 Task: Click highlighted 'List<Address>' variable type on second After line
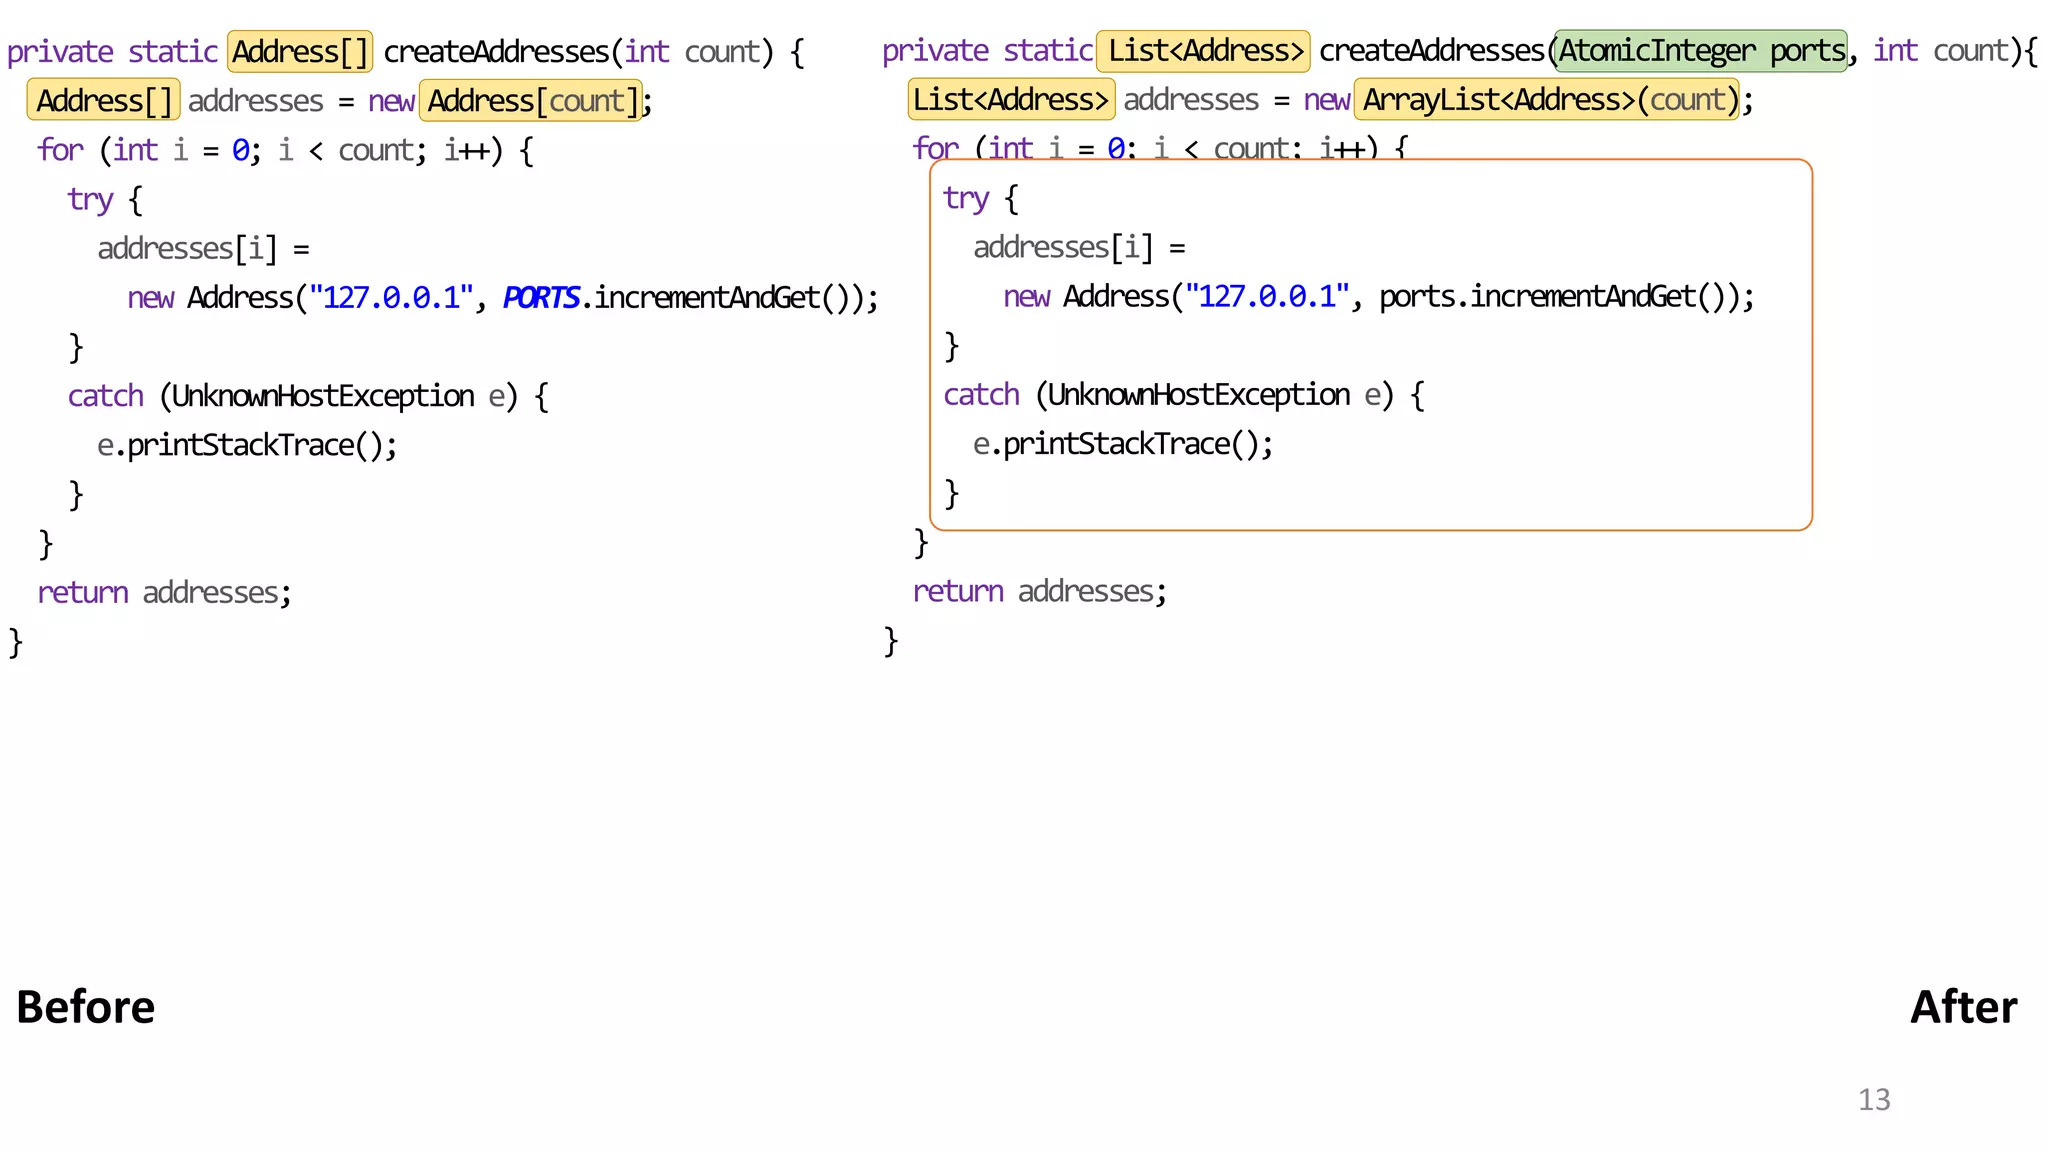pos(1011,99)
